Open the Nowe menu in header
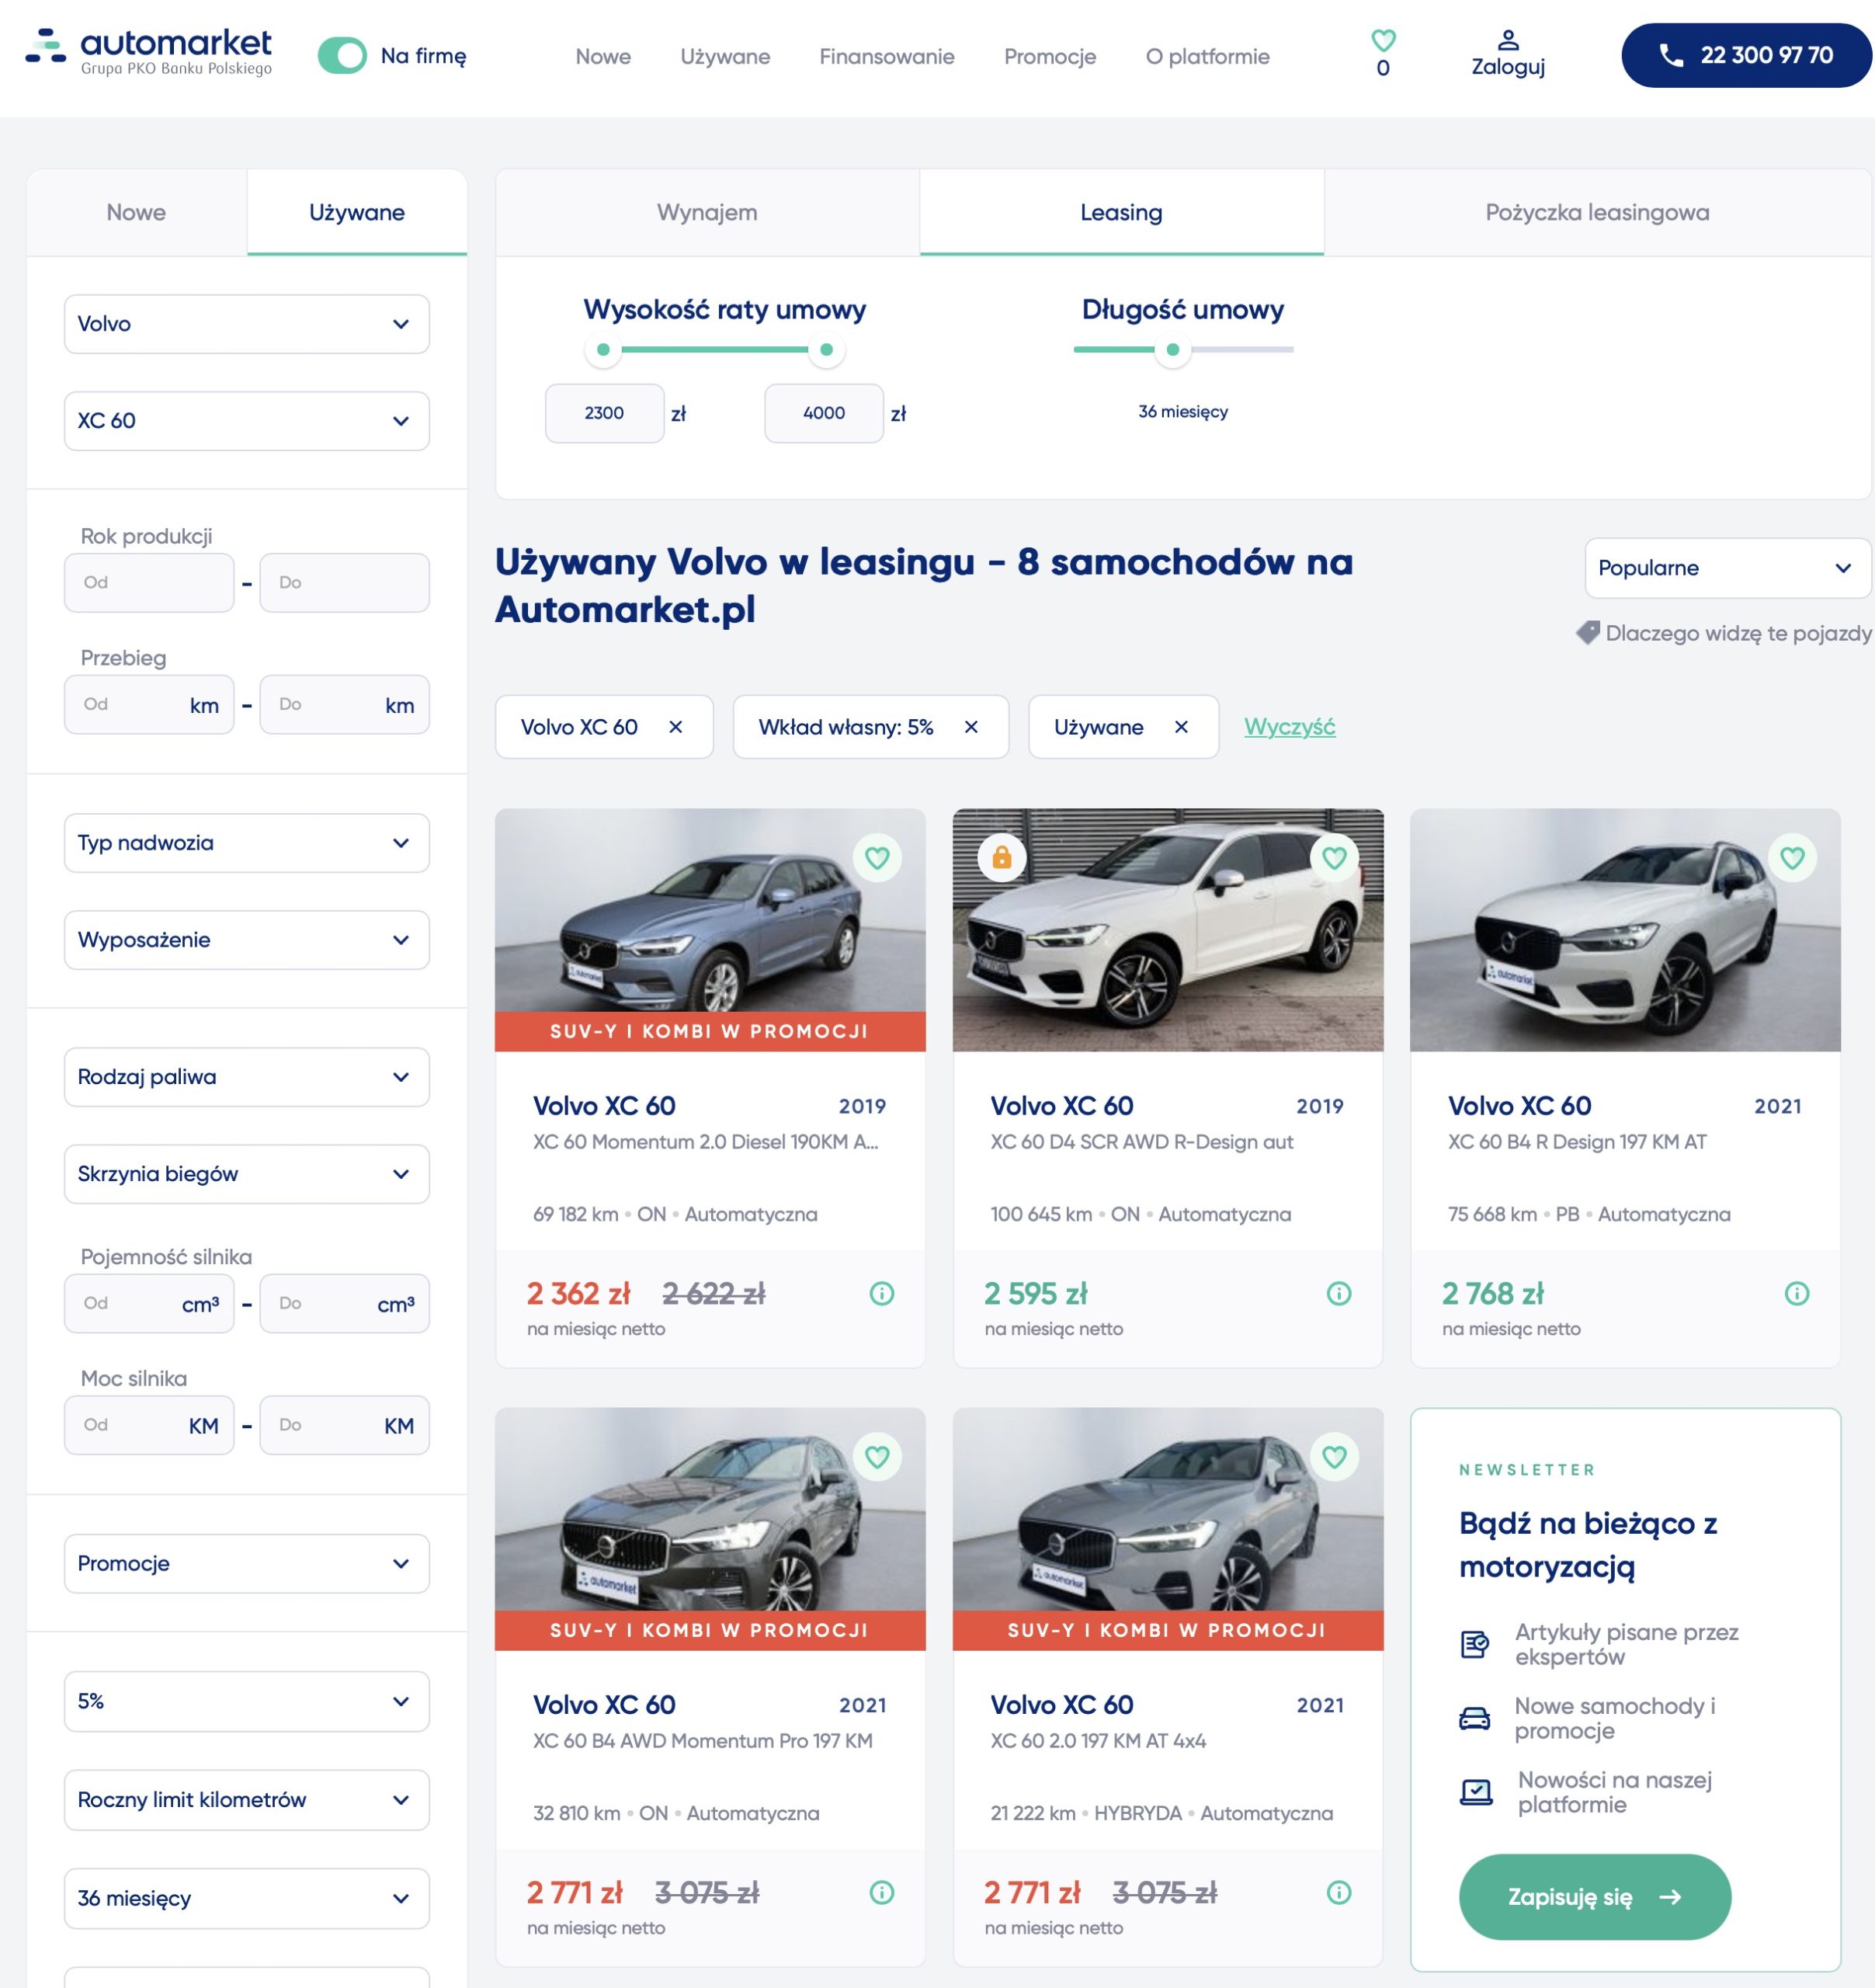 pos(603,57)
